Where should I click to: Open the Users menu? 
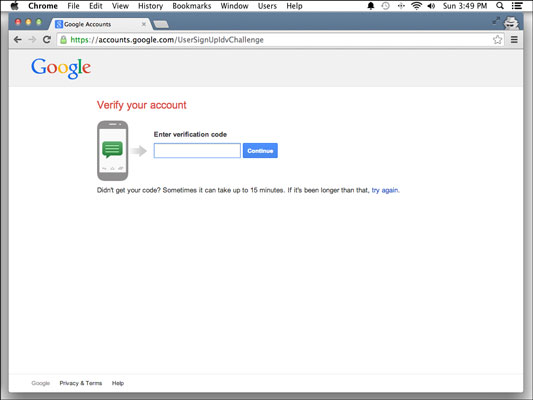pos(267,6)
